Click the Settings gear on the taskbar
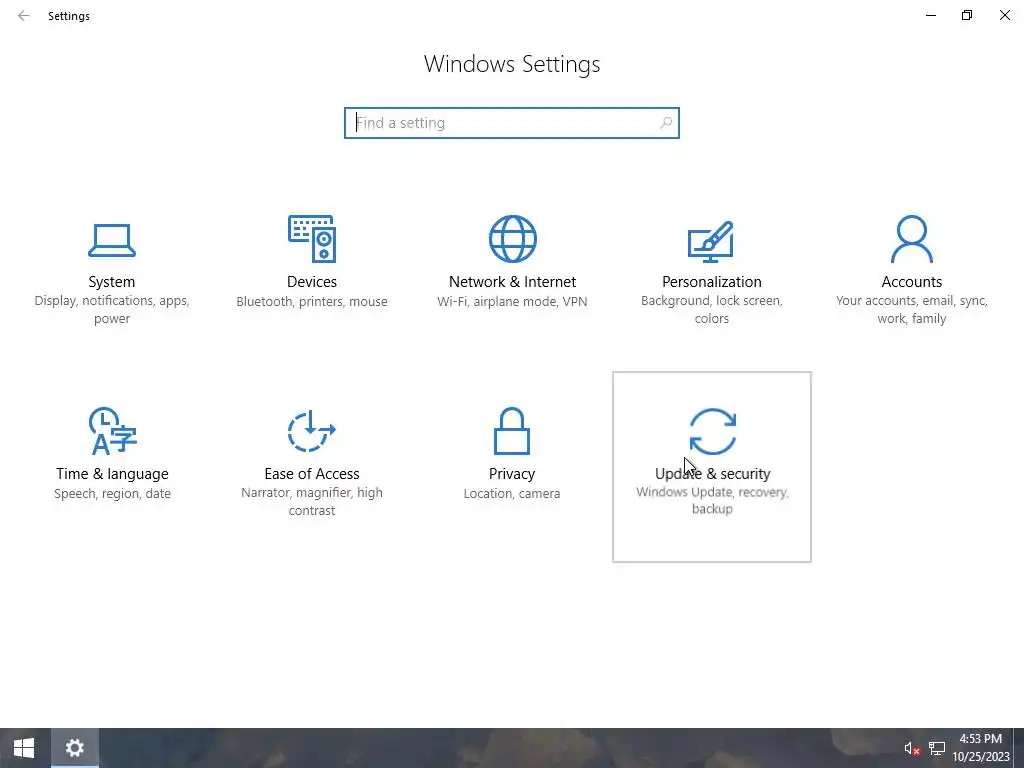 [74, 748]
